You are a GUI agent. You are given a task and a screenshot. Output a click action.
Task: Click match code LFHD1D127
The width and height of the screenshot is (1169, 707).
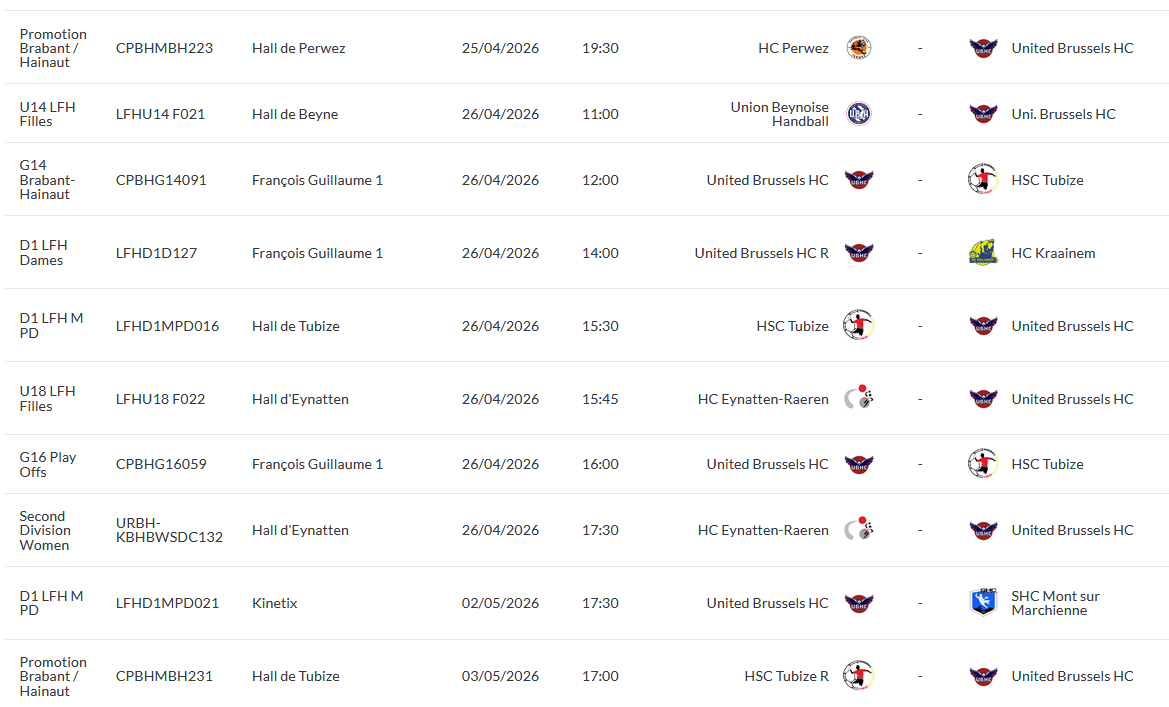(156, 253)
